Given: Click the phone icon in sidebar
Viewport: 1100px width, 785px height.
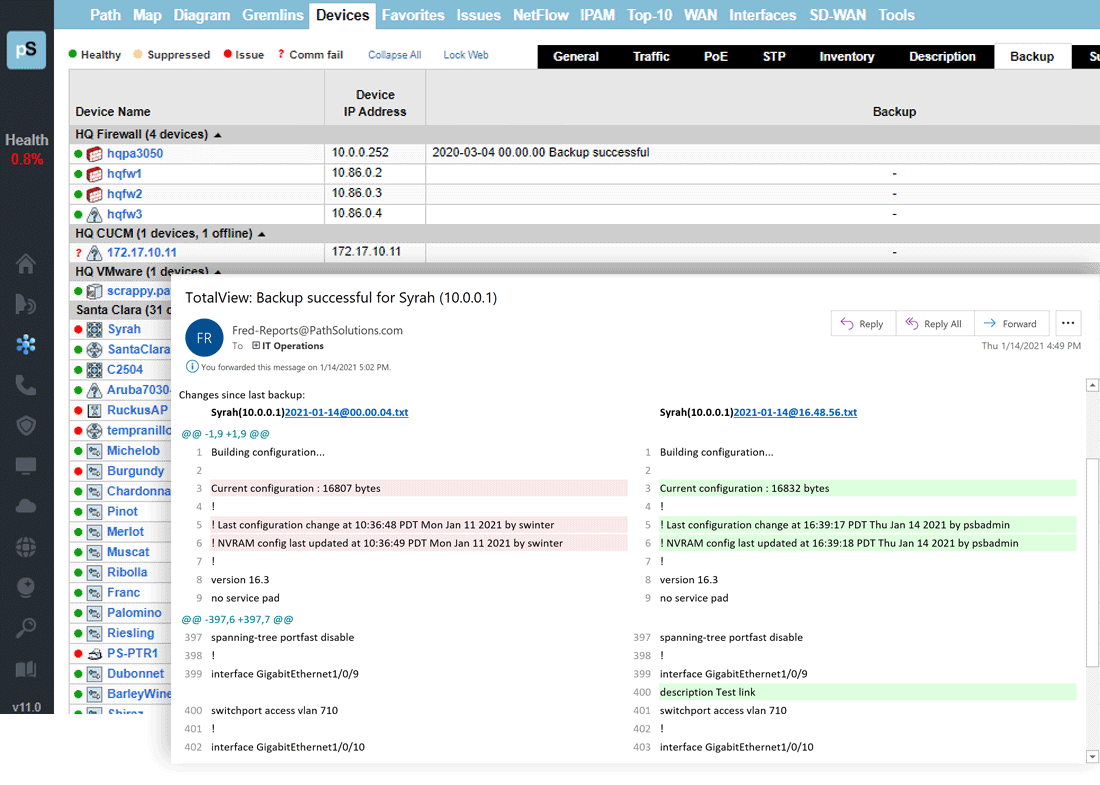Looking at the screenshot, I should (x=26, y=386).
